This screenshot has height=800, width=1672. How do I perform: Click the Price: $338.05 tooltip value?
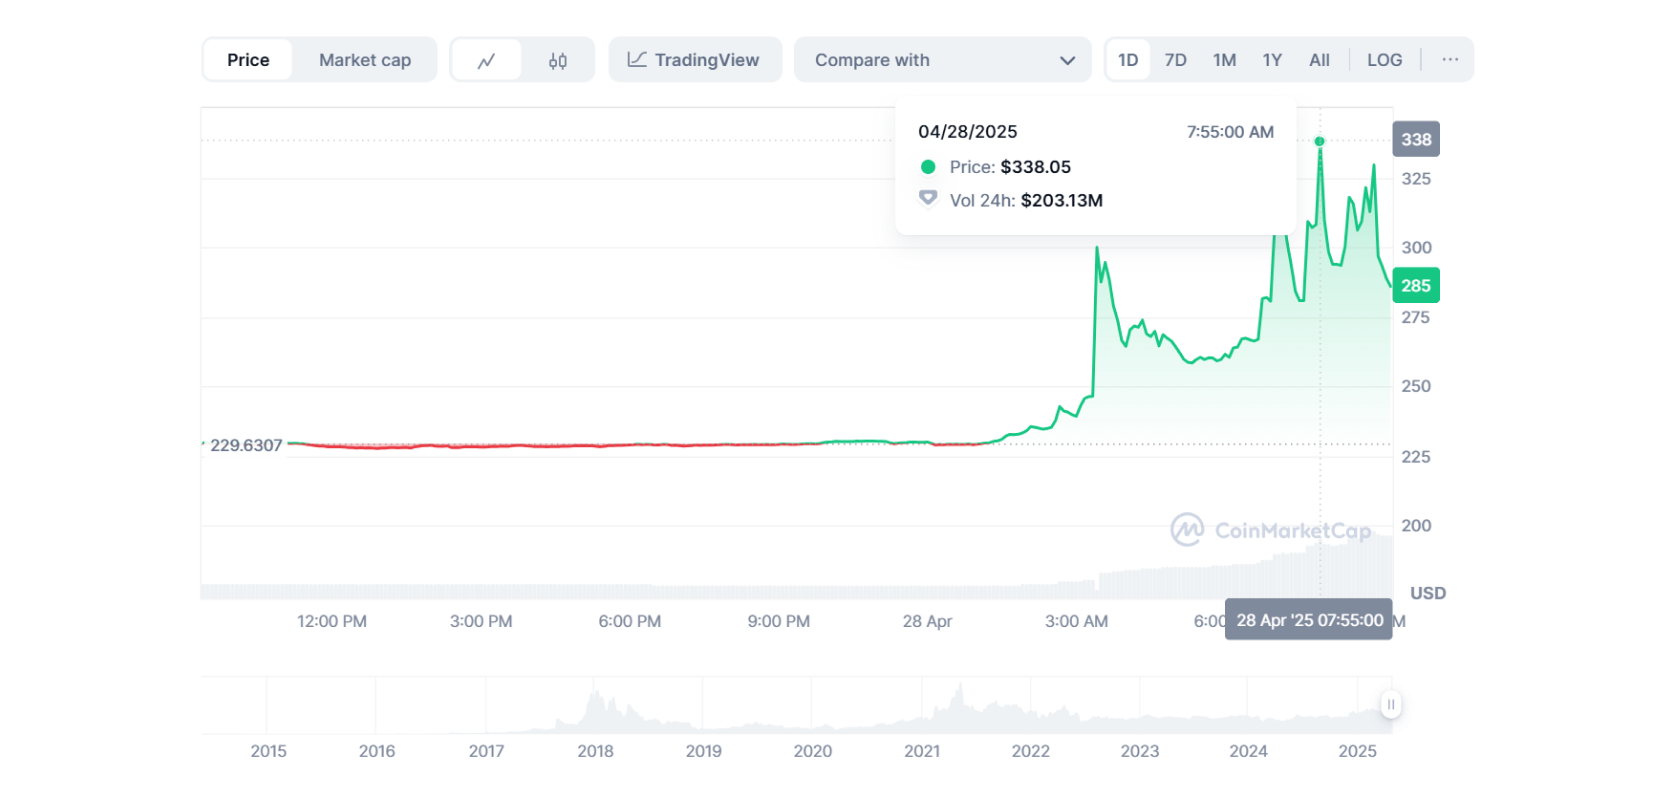1010,167
